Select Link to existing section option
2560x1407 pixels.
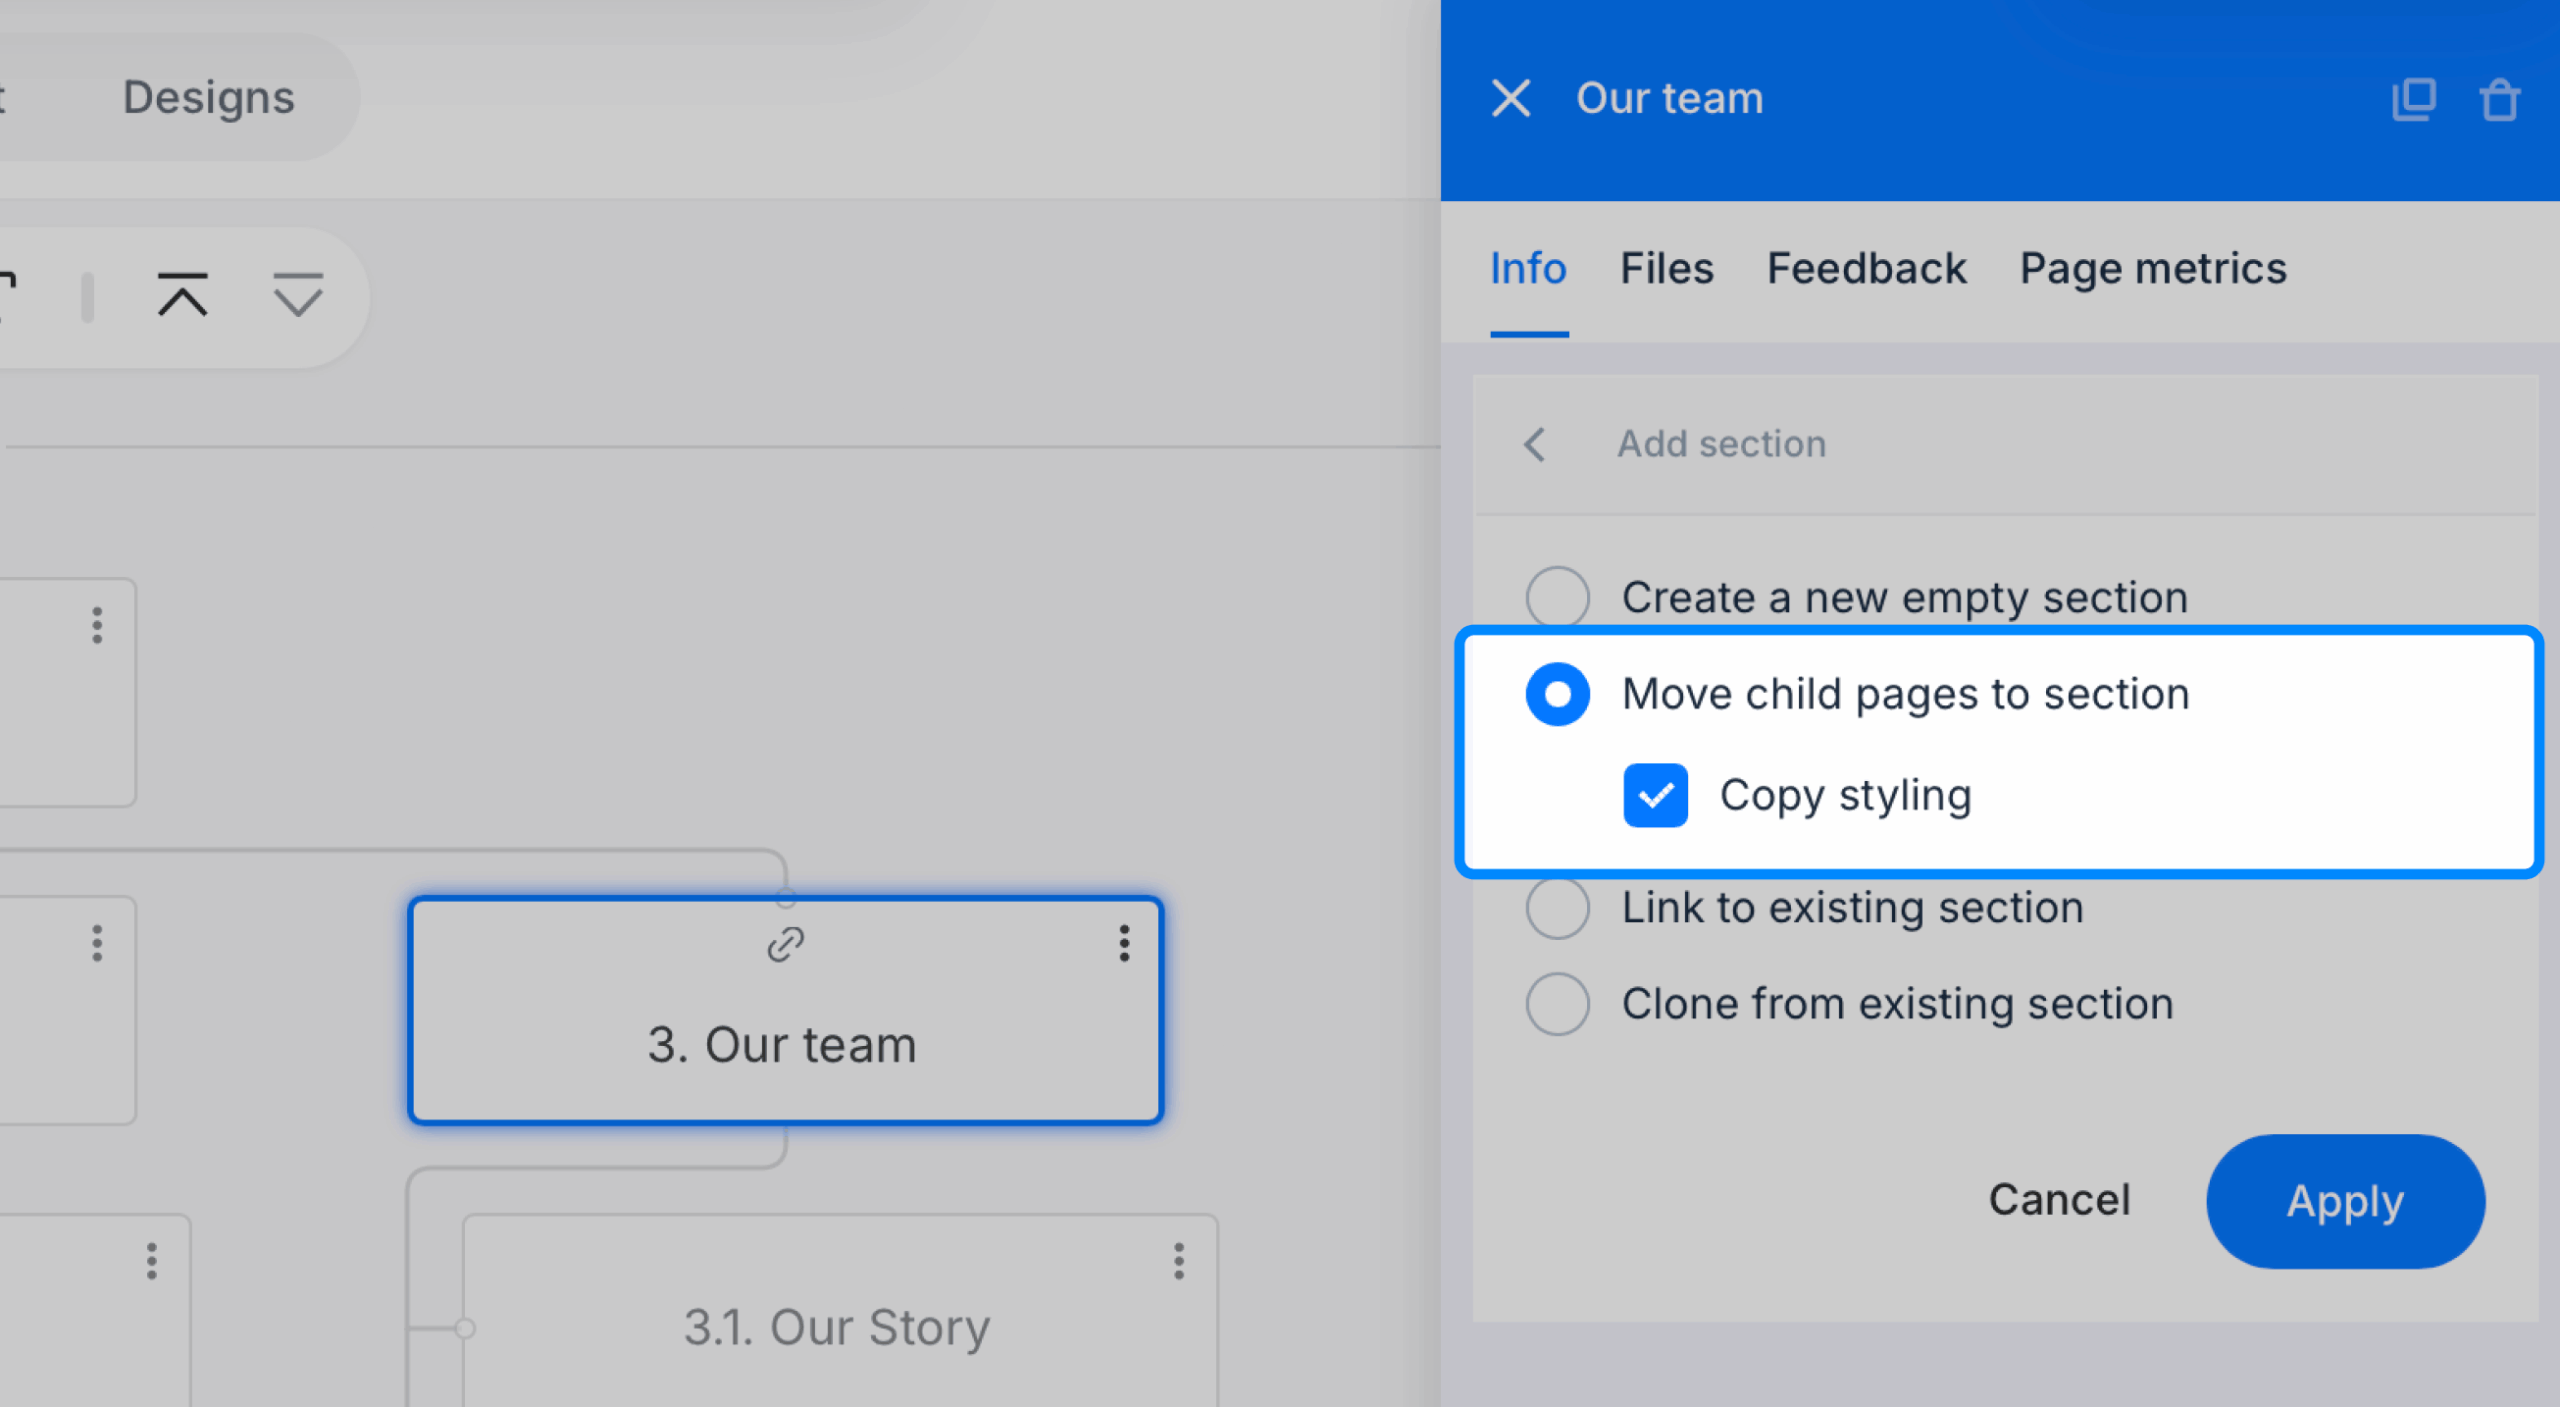[1557, 907]
